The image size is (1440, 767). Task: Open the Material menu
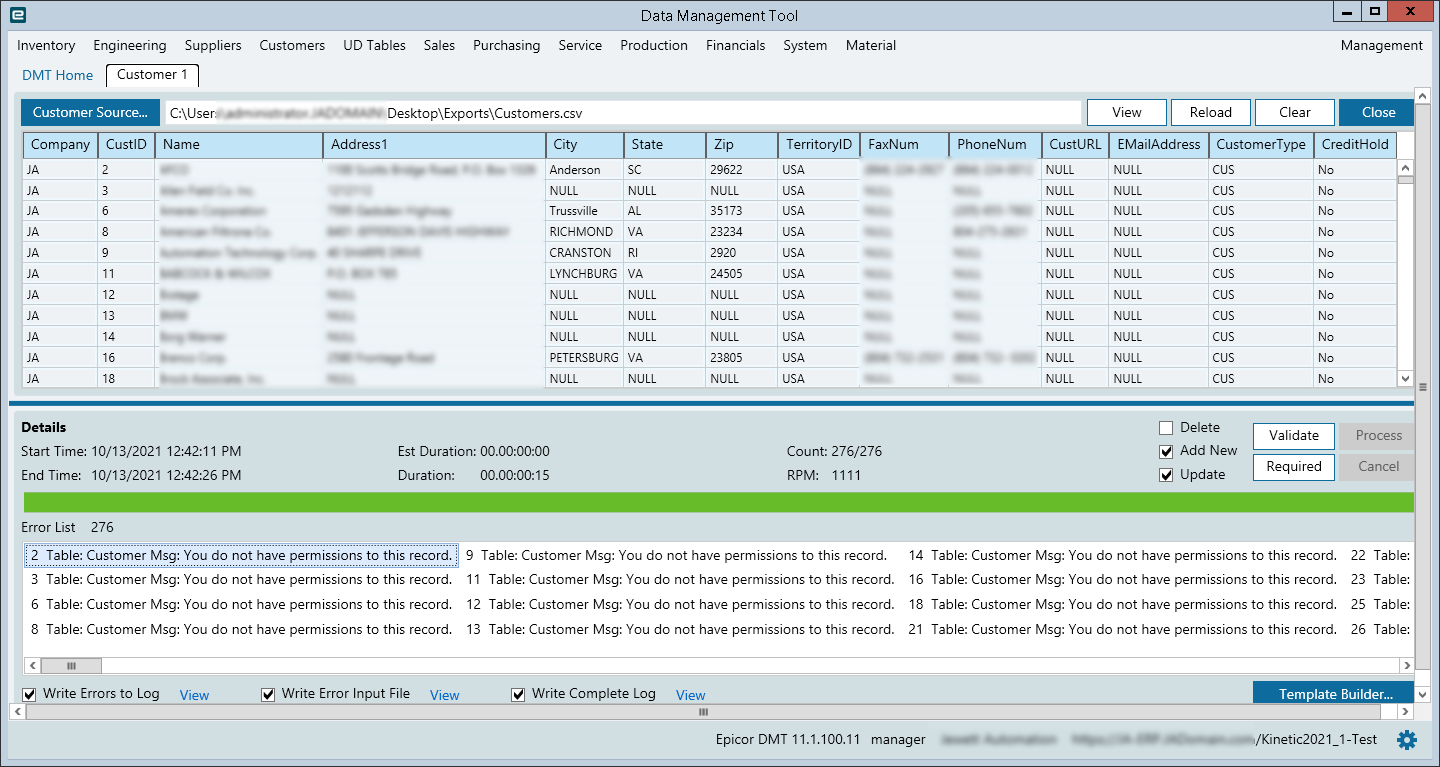[871, 45]
